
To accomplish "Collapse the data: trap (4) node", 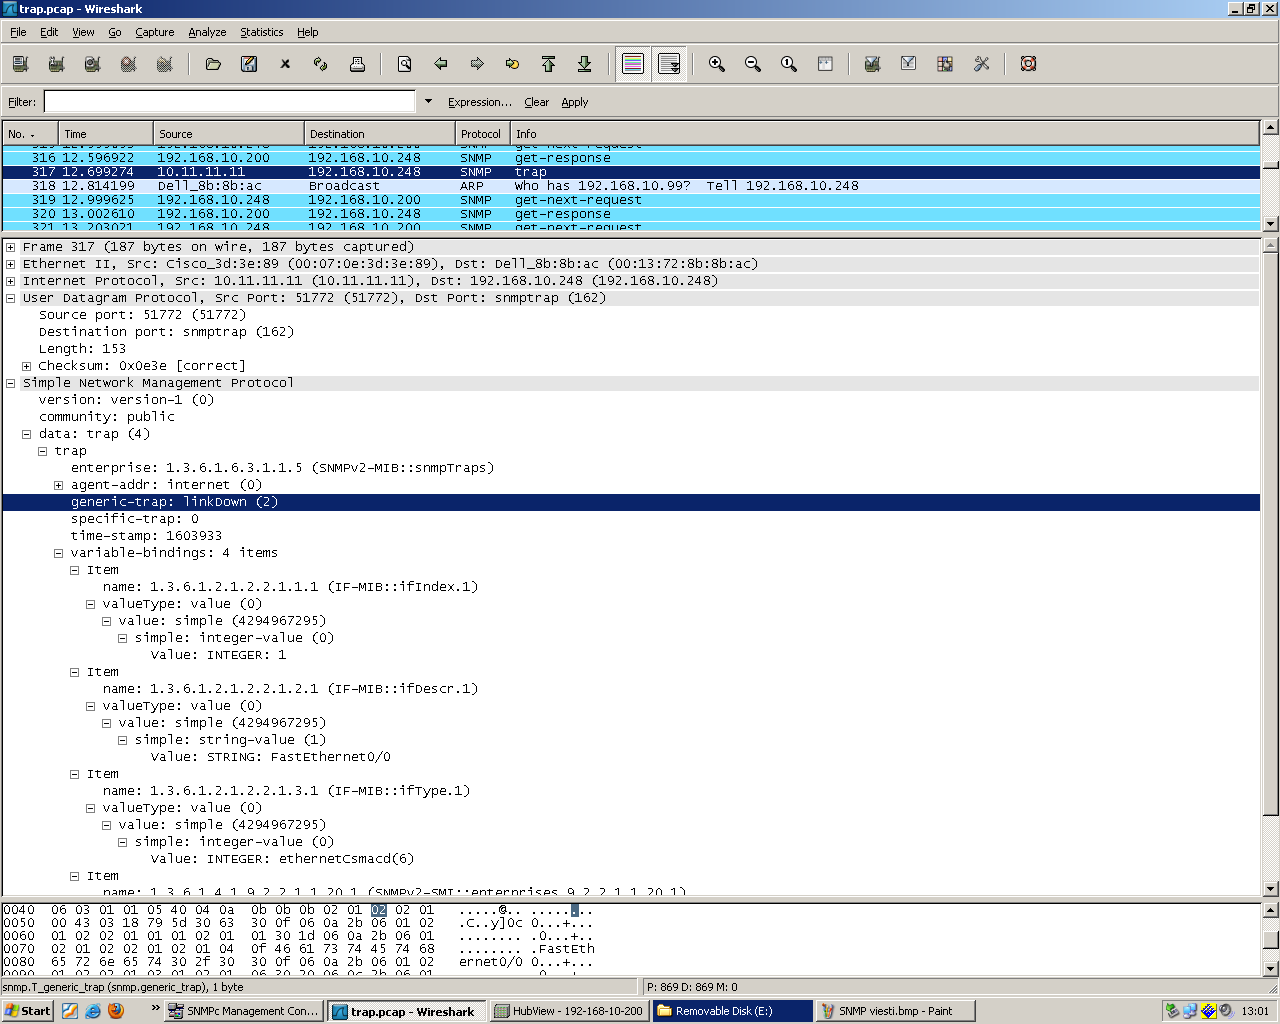I will coord(27,434).
